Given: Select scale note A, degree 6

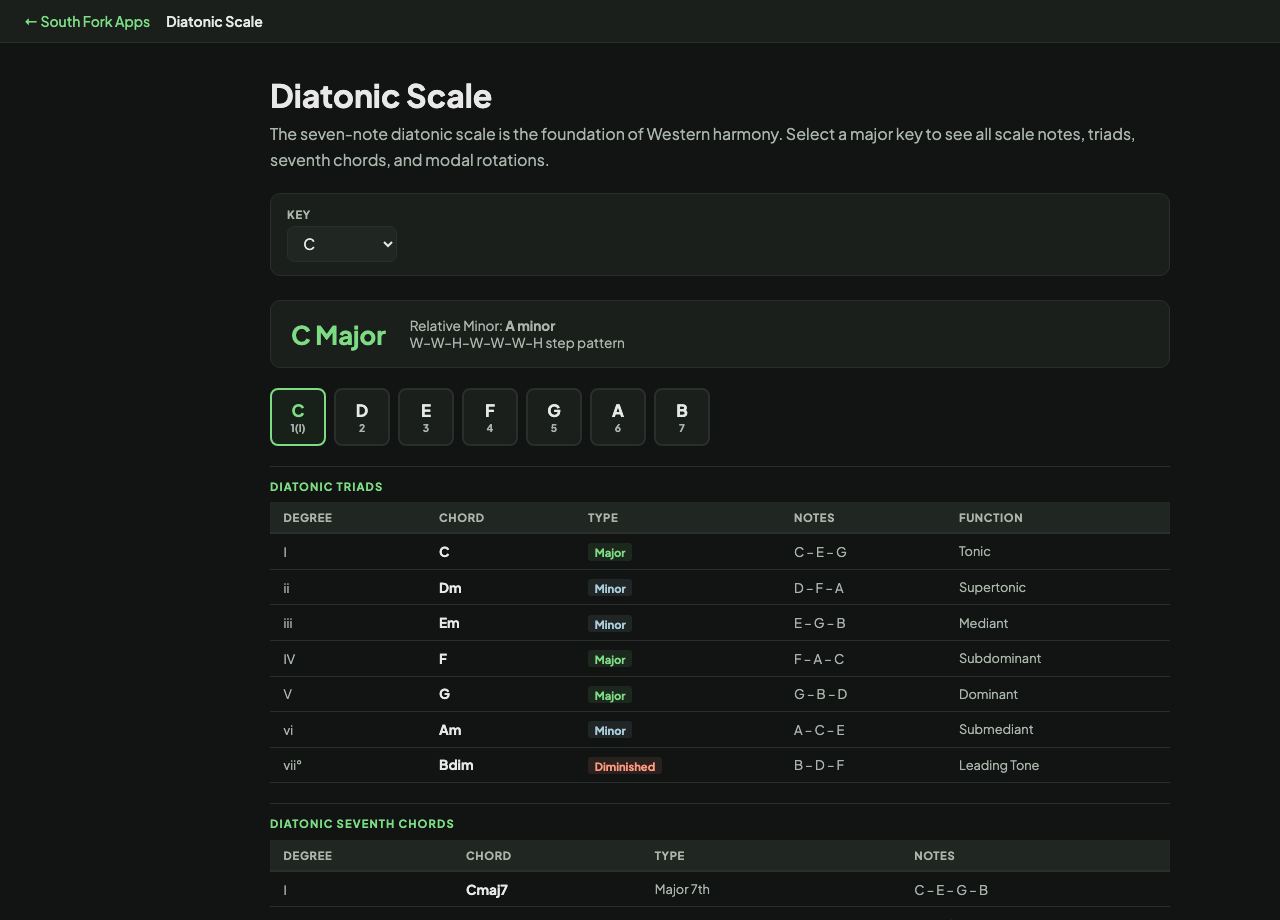Looking at the screenshot, I should 618,417.
